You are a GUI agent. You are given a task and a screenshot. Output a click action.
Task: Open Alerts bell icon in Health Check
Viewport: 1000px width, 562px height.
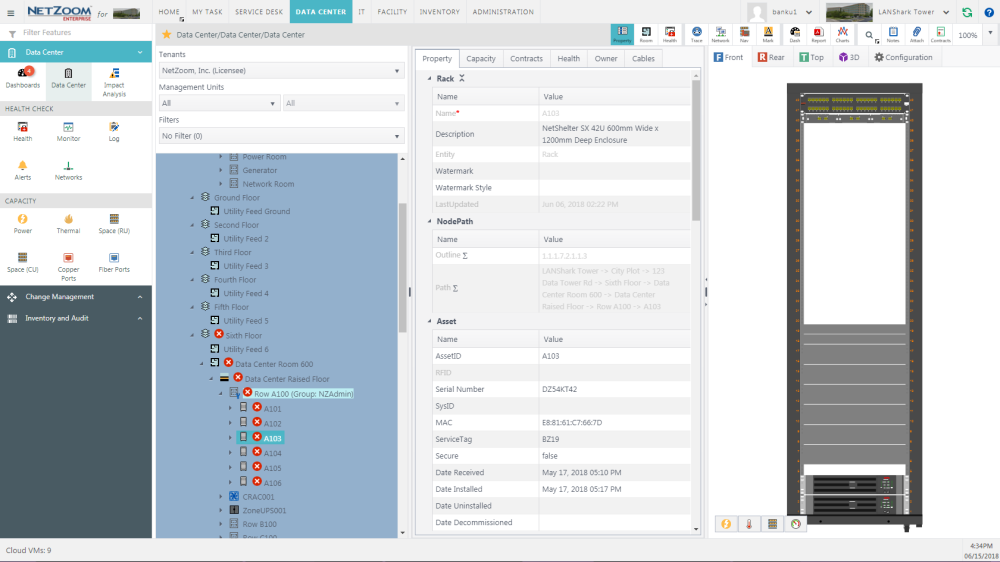click(x=22, y=170)
